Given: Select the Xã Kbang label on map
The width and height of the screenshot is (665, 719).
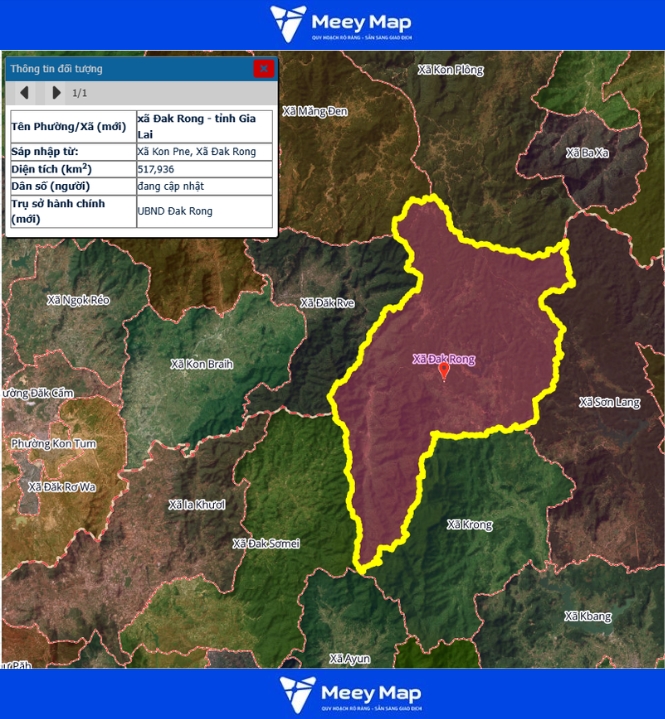Looking at the screenshot, I should [x=587, y=616].
